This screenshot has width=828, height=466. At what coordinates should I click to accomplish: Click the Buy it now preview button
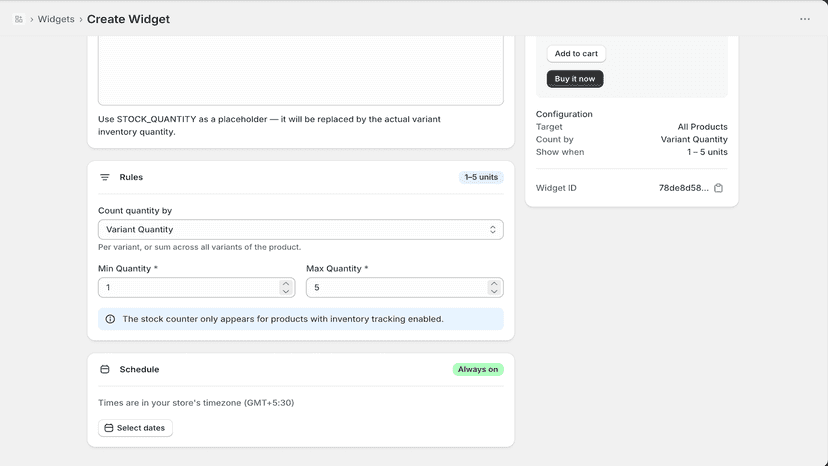575,79
